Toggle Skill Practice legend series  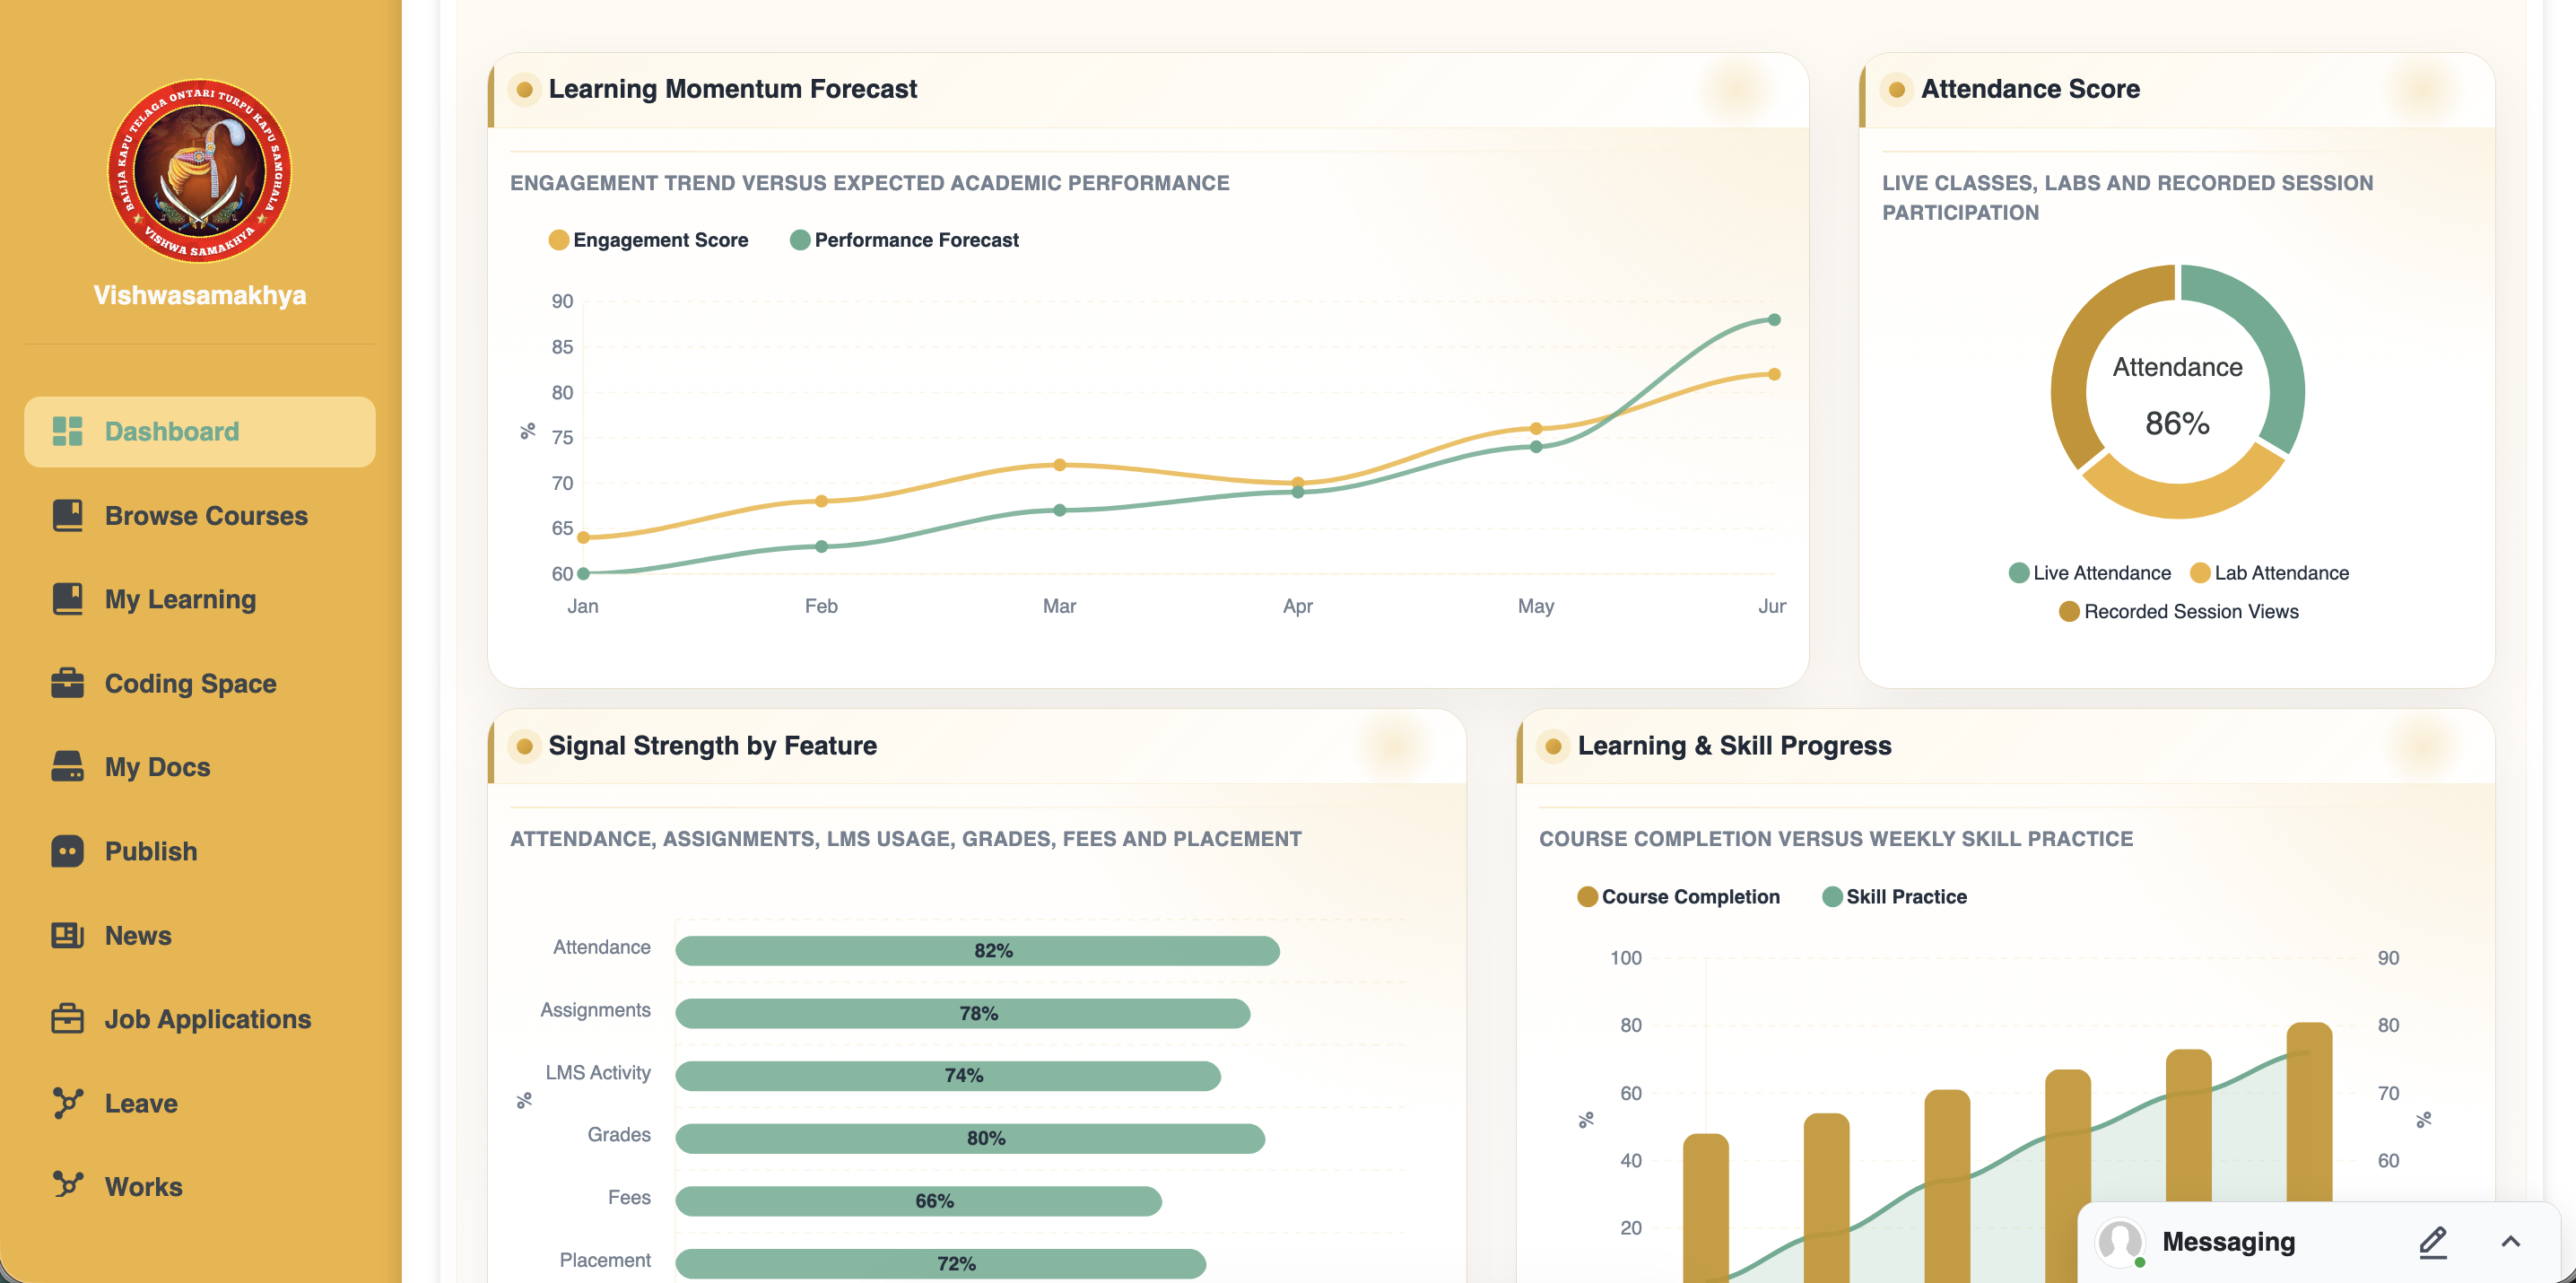[x=1894, y=896]
